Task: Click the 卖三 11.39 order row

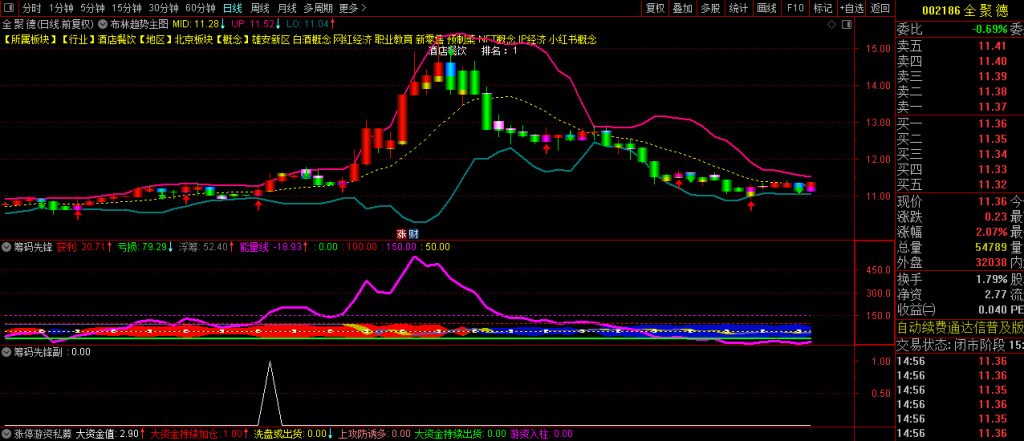Action: [x=959, y=76]
